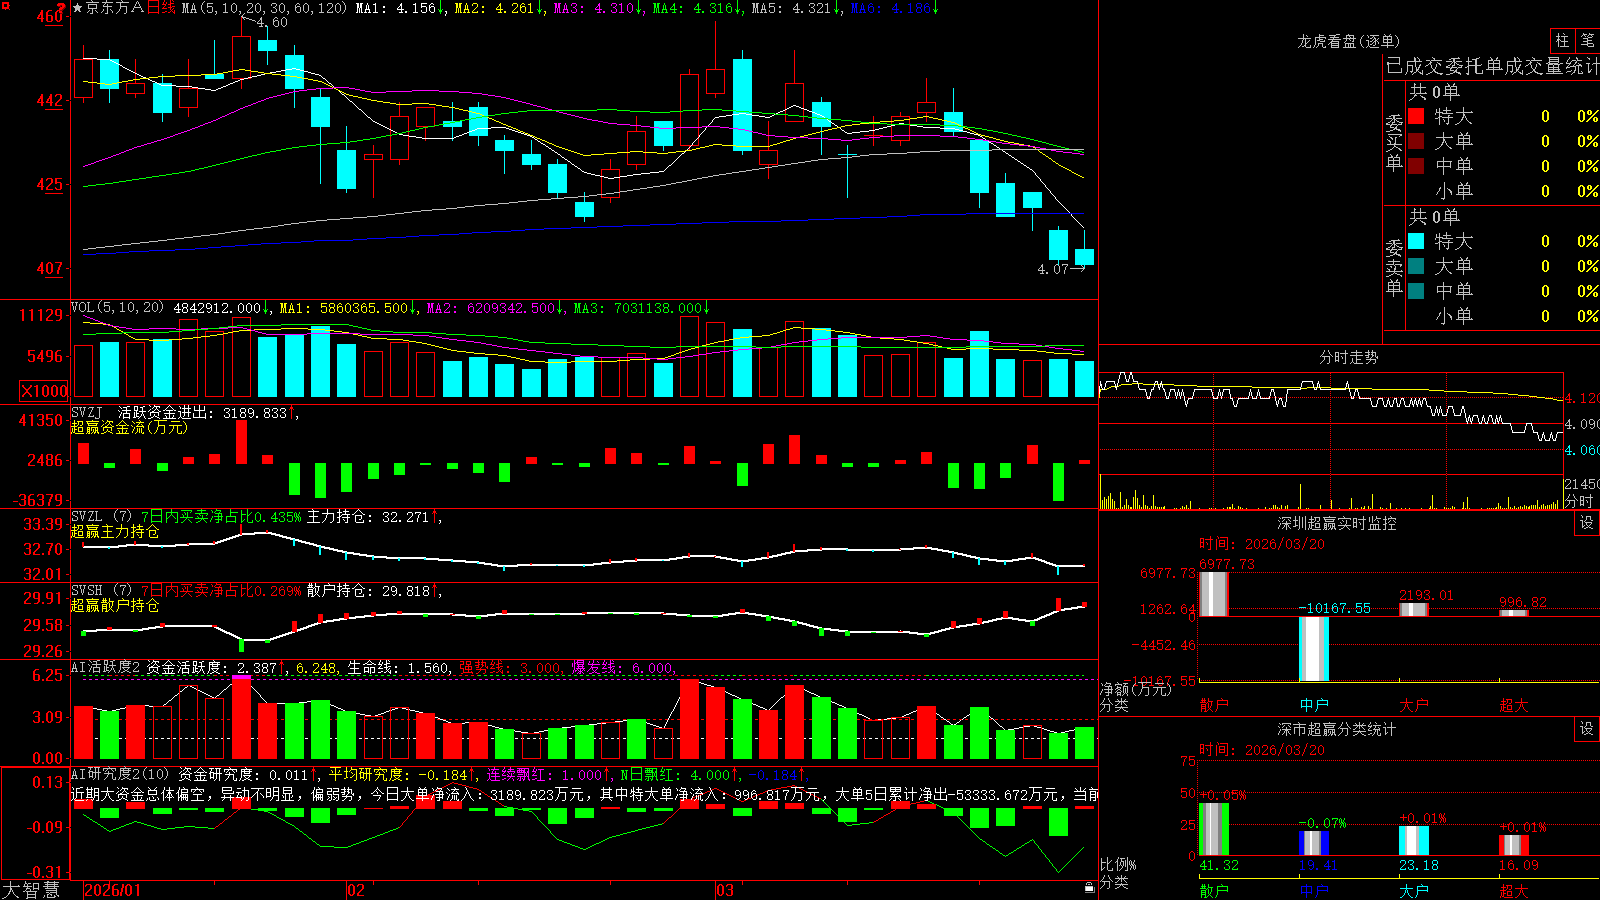Click the 已成交委托单成交量统计 header
This screenshot has height=900, width=1600.
pyautogui.click(x=1492, y=66)
